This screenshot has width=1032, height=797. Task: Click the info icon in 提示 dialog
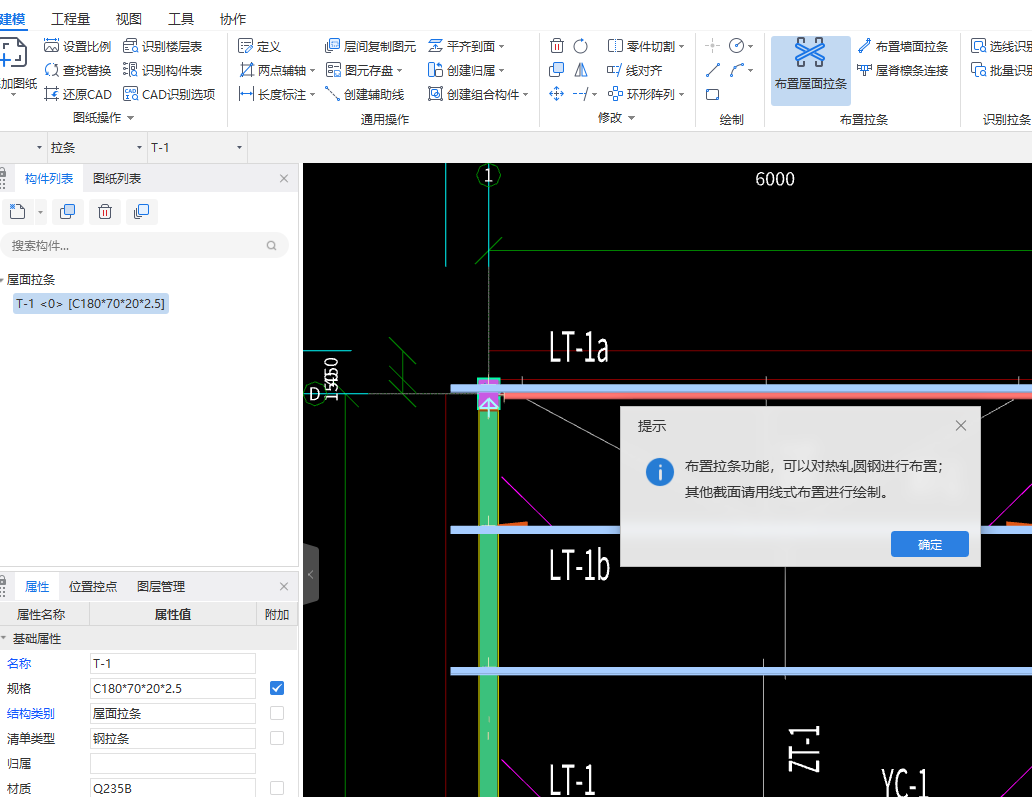[x=659, y=472]
